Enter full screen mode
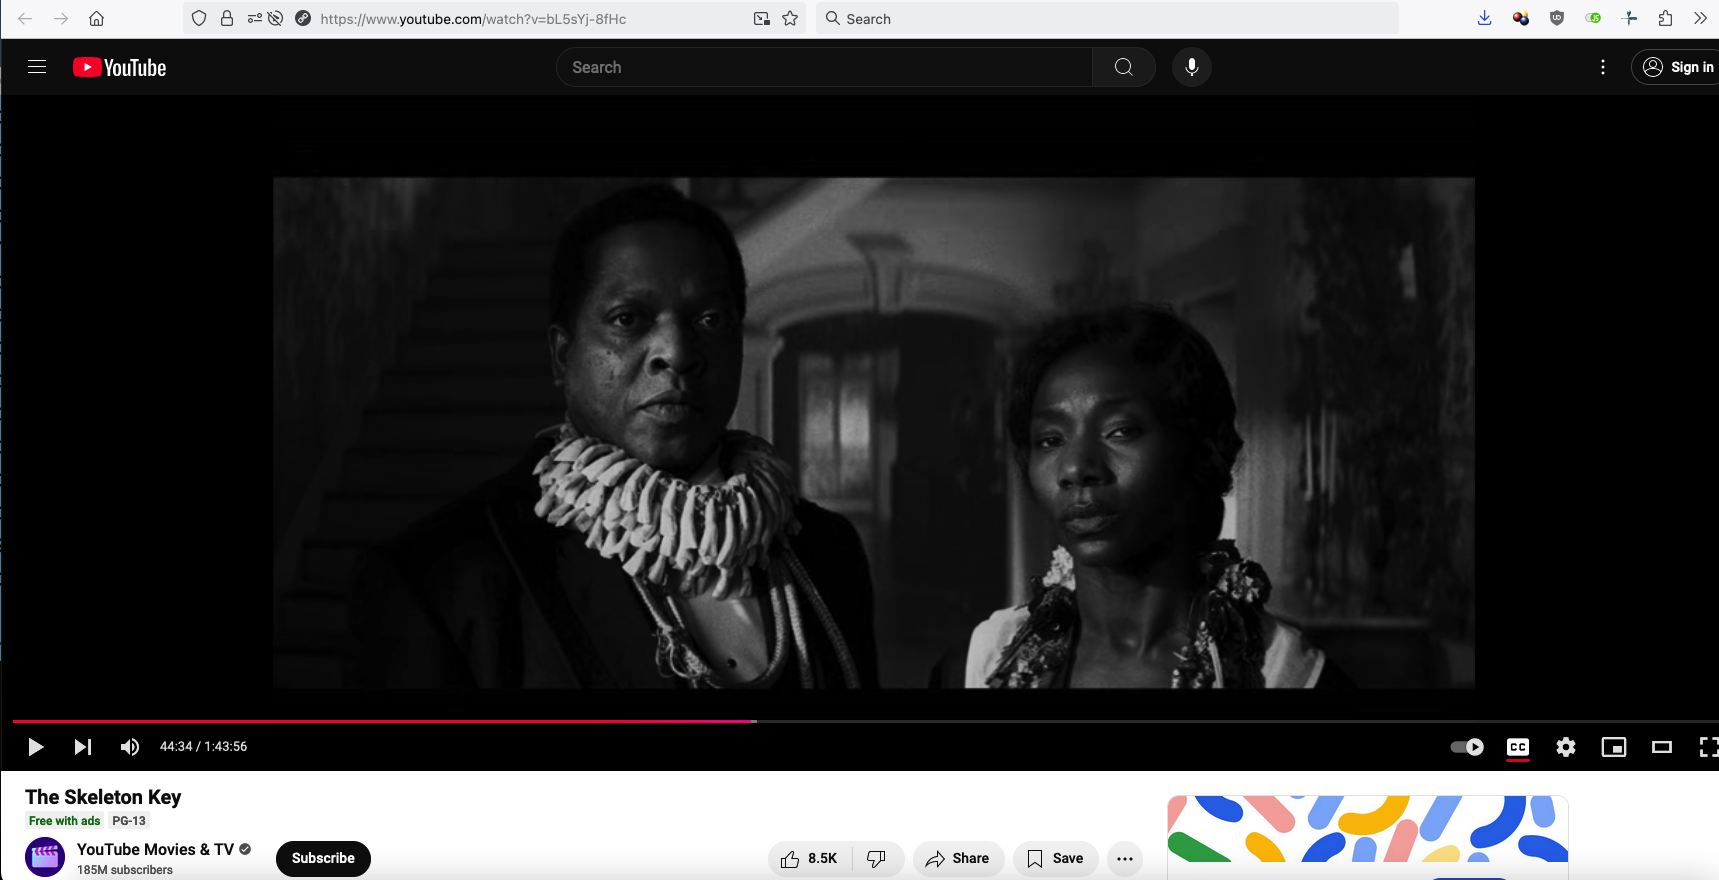 1708,747
